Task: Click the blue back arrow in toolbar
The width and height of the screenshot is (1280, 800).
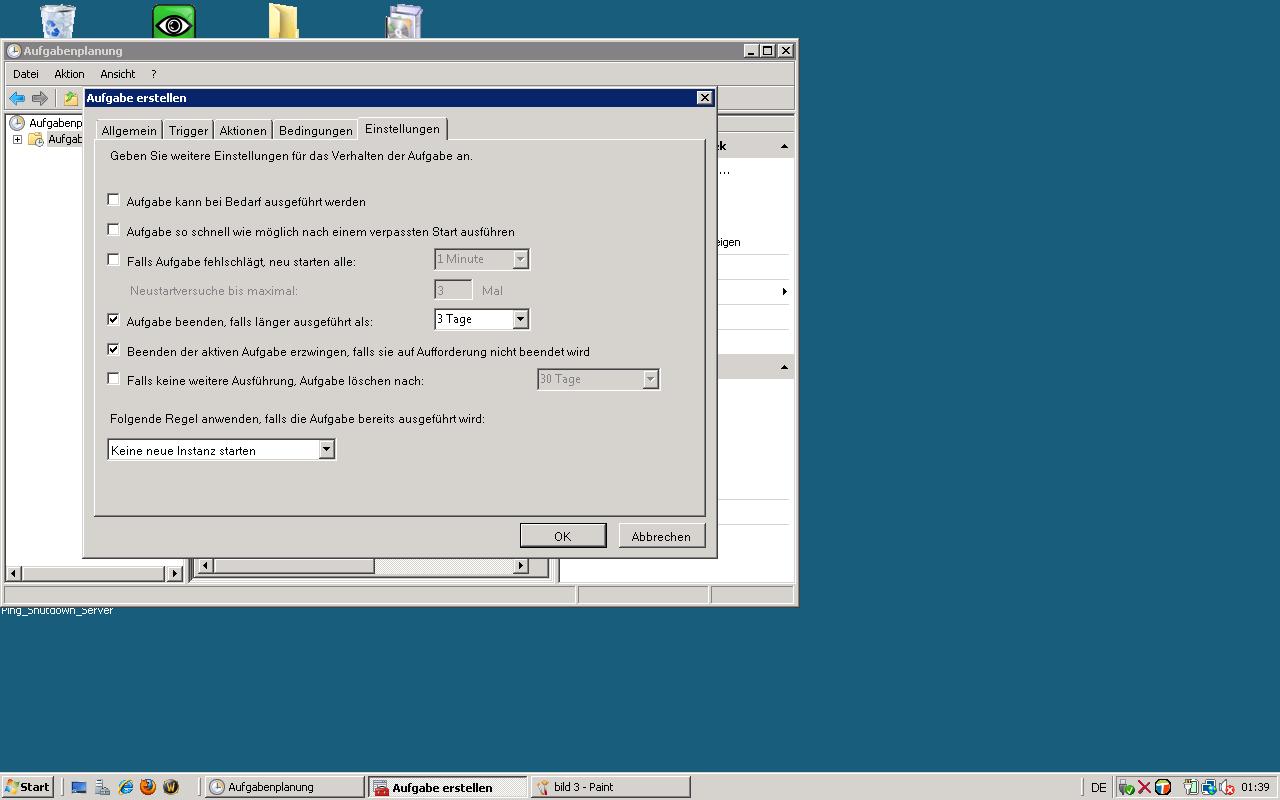Action: coord(17,98)
